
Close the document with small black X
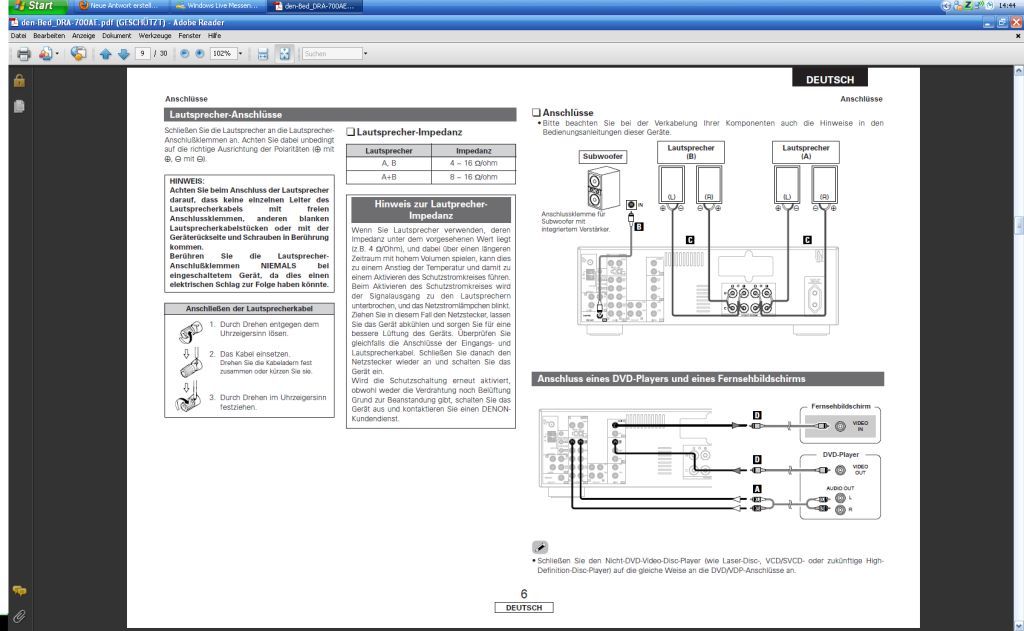(x=1017, y=36)
